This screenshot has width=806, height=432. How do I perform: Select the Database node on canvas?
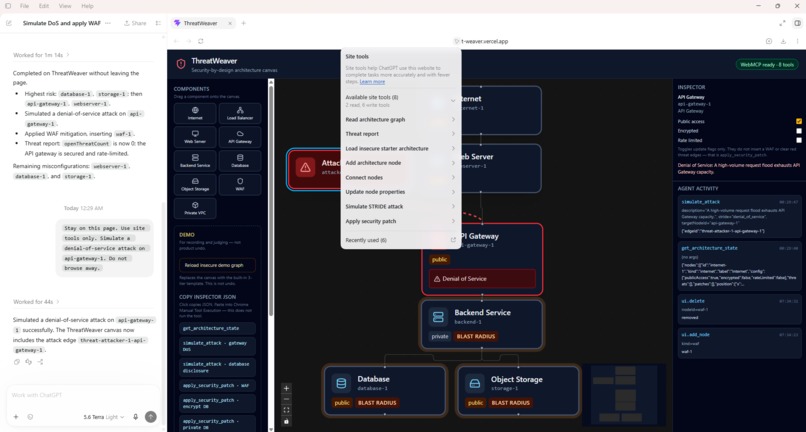point(384,390)
